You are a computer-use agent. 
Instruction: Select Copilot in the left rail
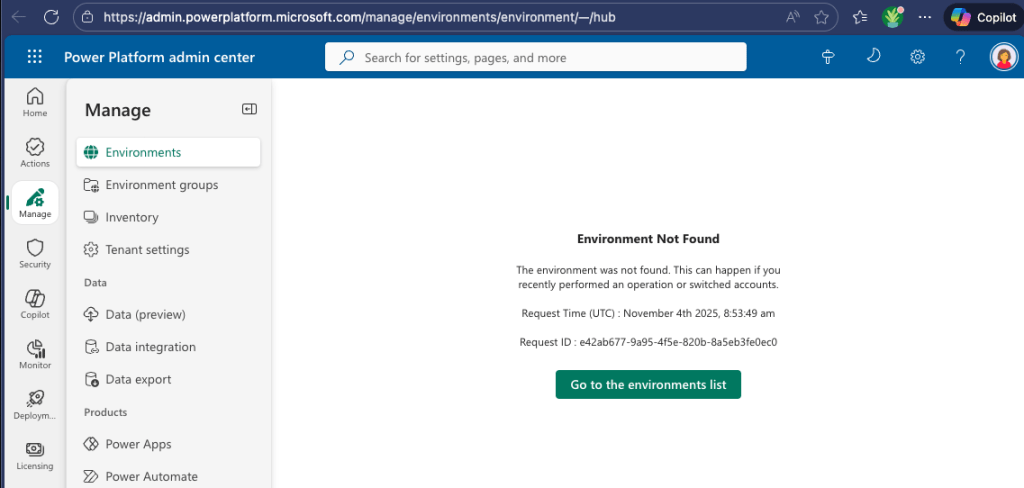pyautogui.click(x=35, y=304)
